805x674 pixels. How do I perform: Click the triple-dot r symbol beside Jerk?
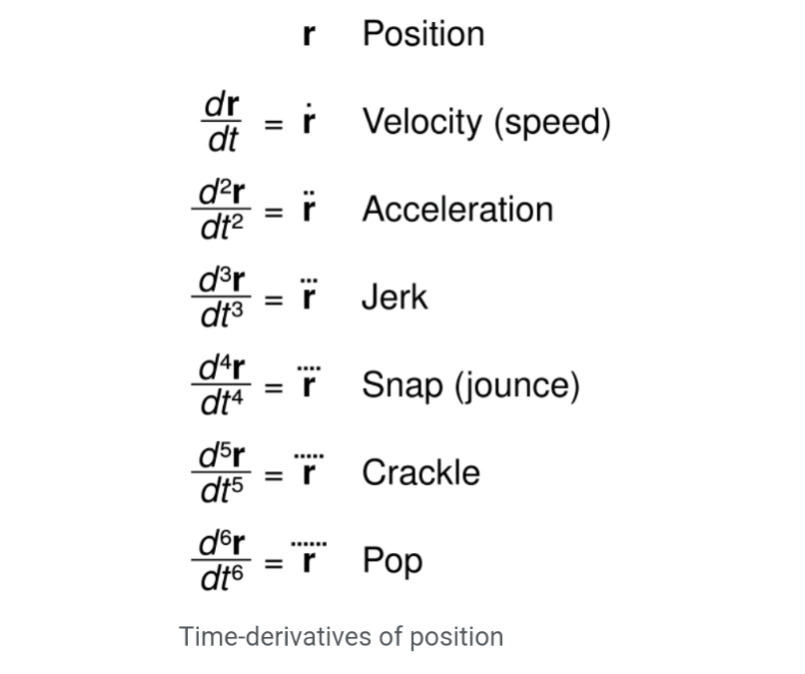[x=309, y=294]
